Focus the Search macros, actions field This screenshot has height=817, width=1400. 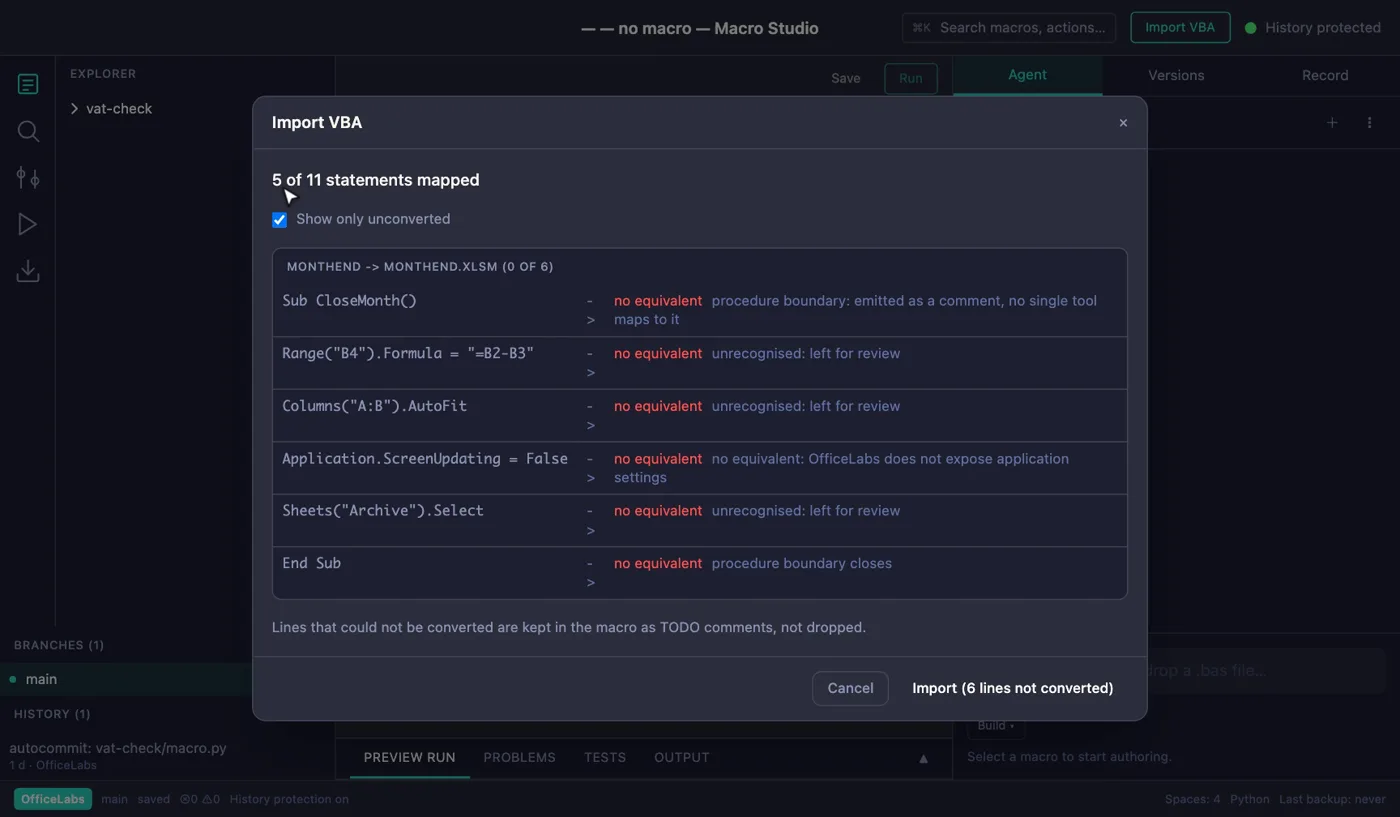click(x=1009, y=28)
